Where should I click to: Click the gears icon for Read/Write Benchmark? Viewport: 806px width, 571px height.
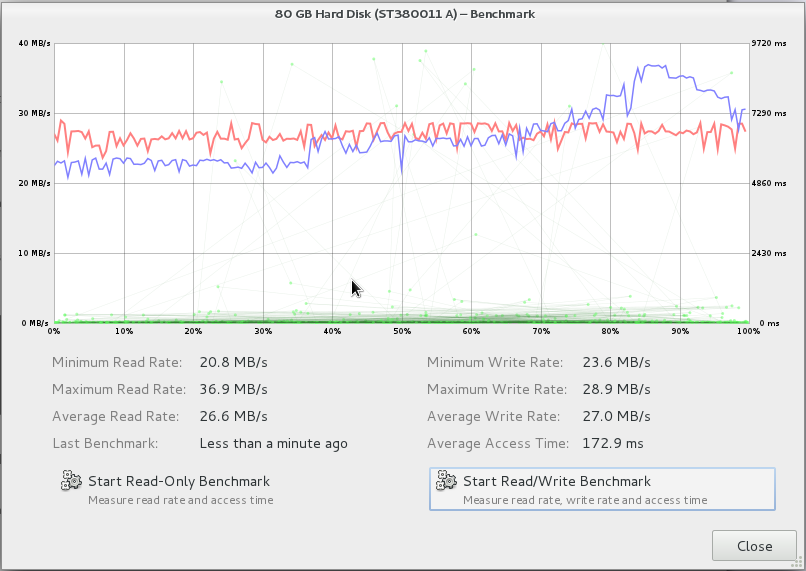pyautogui.click(x=446, y=480)
